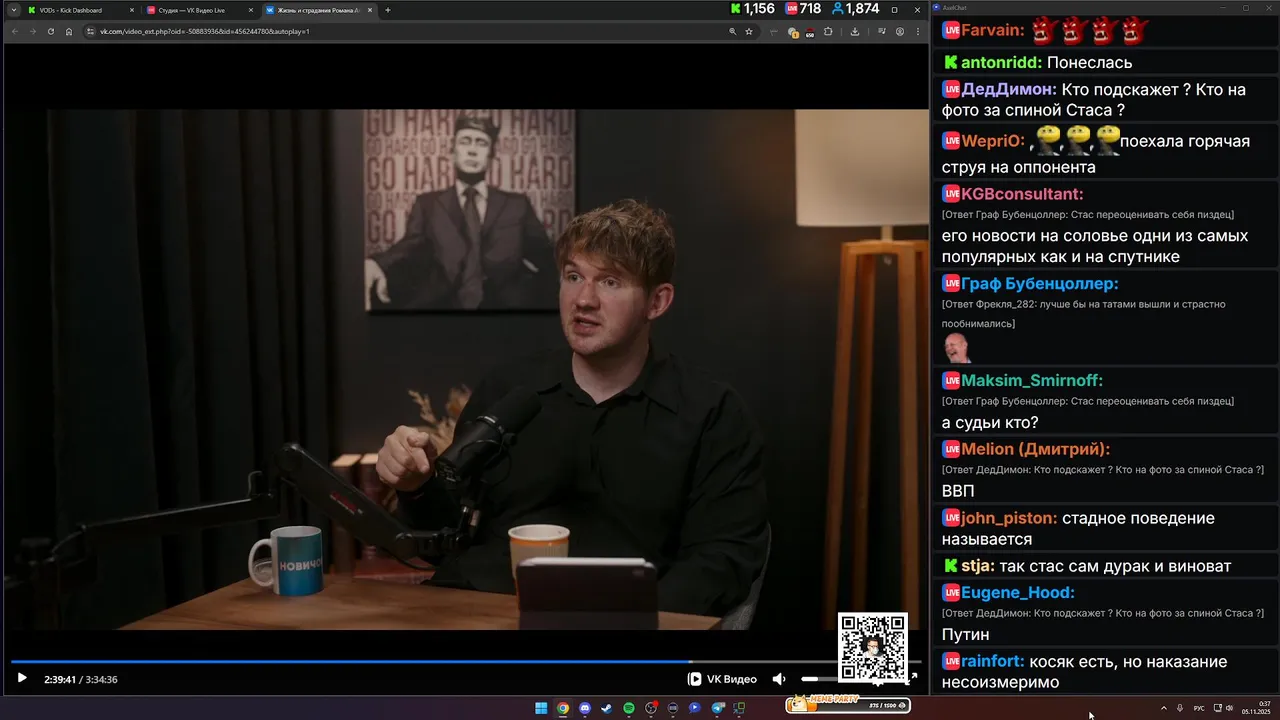
Task: Mute the video with the speaker icon
Action: (x=779, y=679)
